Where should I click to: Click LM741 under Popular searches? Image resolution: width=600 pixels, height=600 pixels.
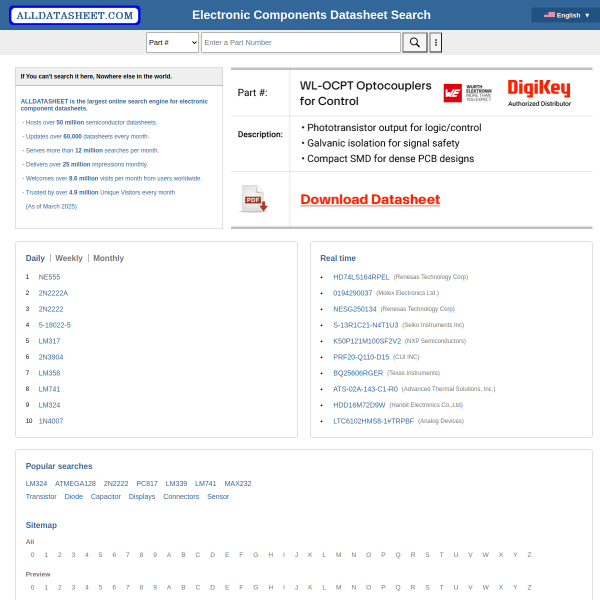click(206, 484)
